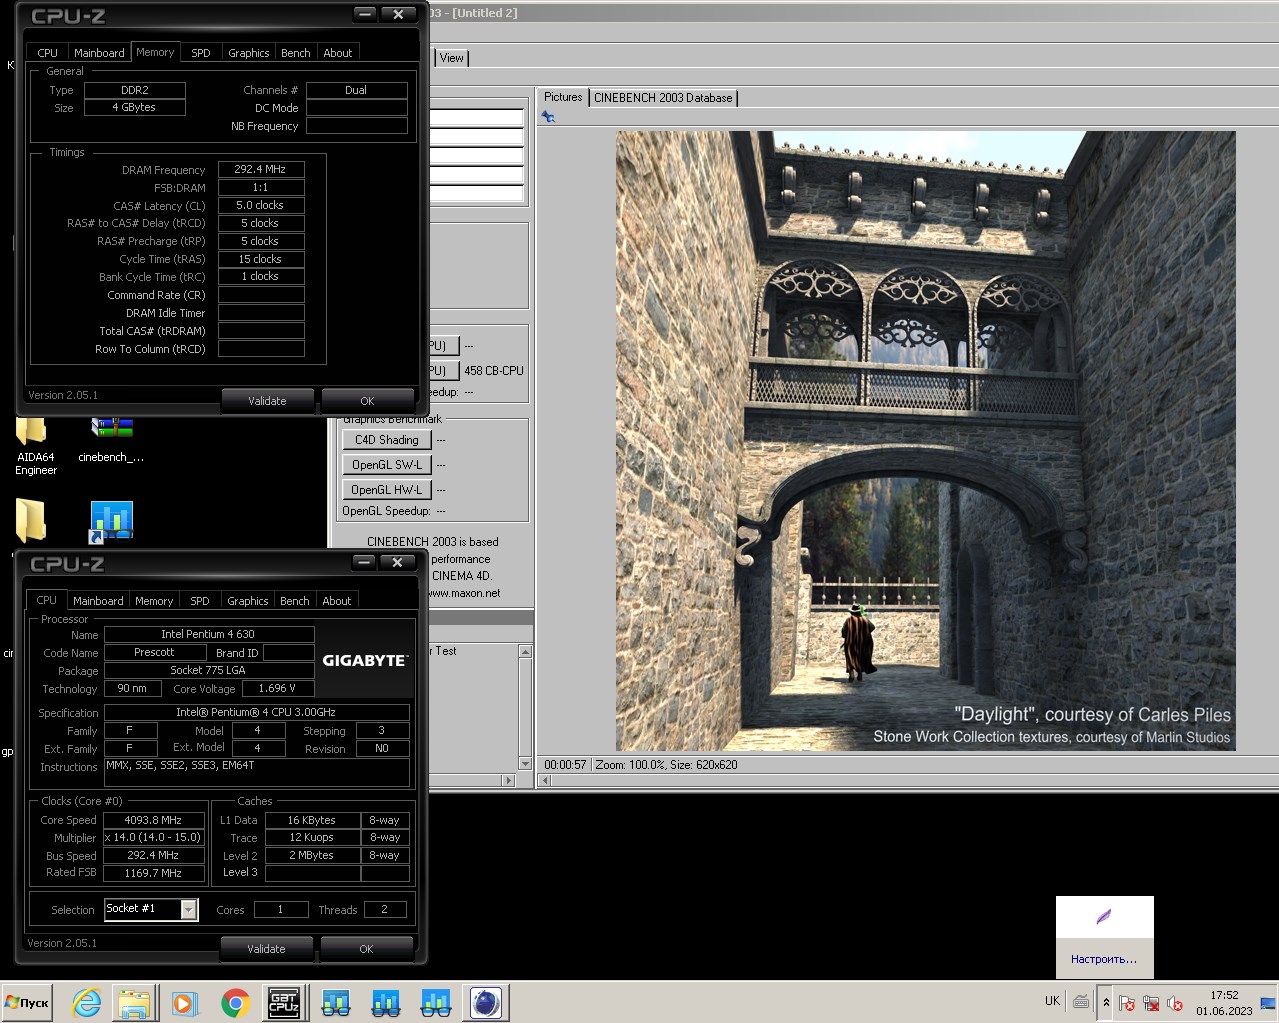Click the CAS# Latency value 5.0 clocks

tap(261, 205)
